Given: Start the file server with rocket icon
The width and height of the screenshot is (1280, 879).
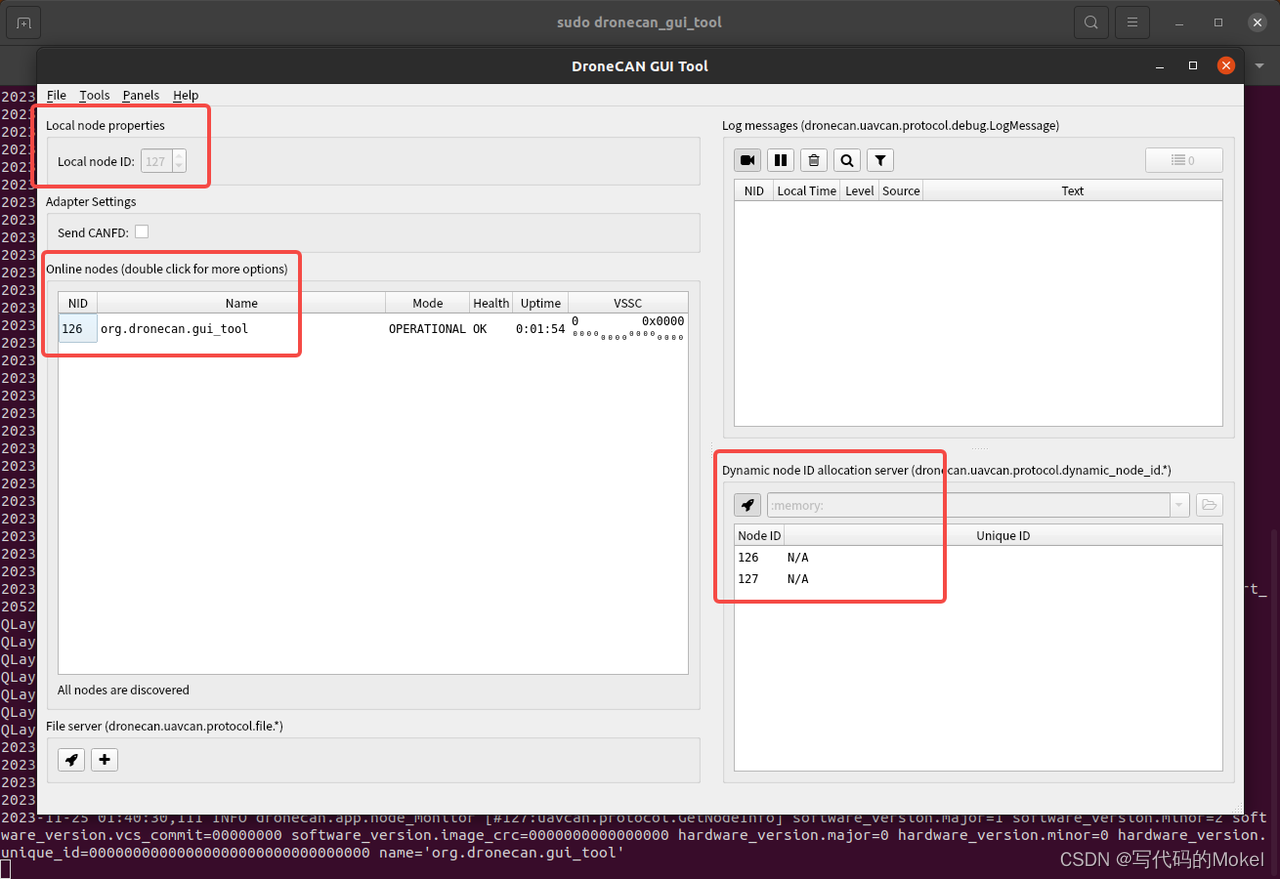Looking at the screenshot, I should click(70, 759).
